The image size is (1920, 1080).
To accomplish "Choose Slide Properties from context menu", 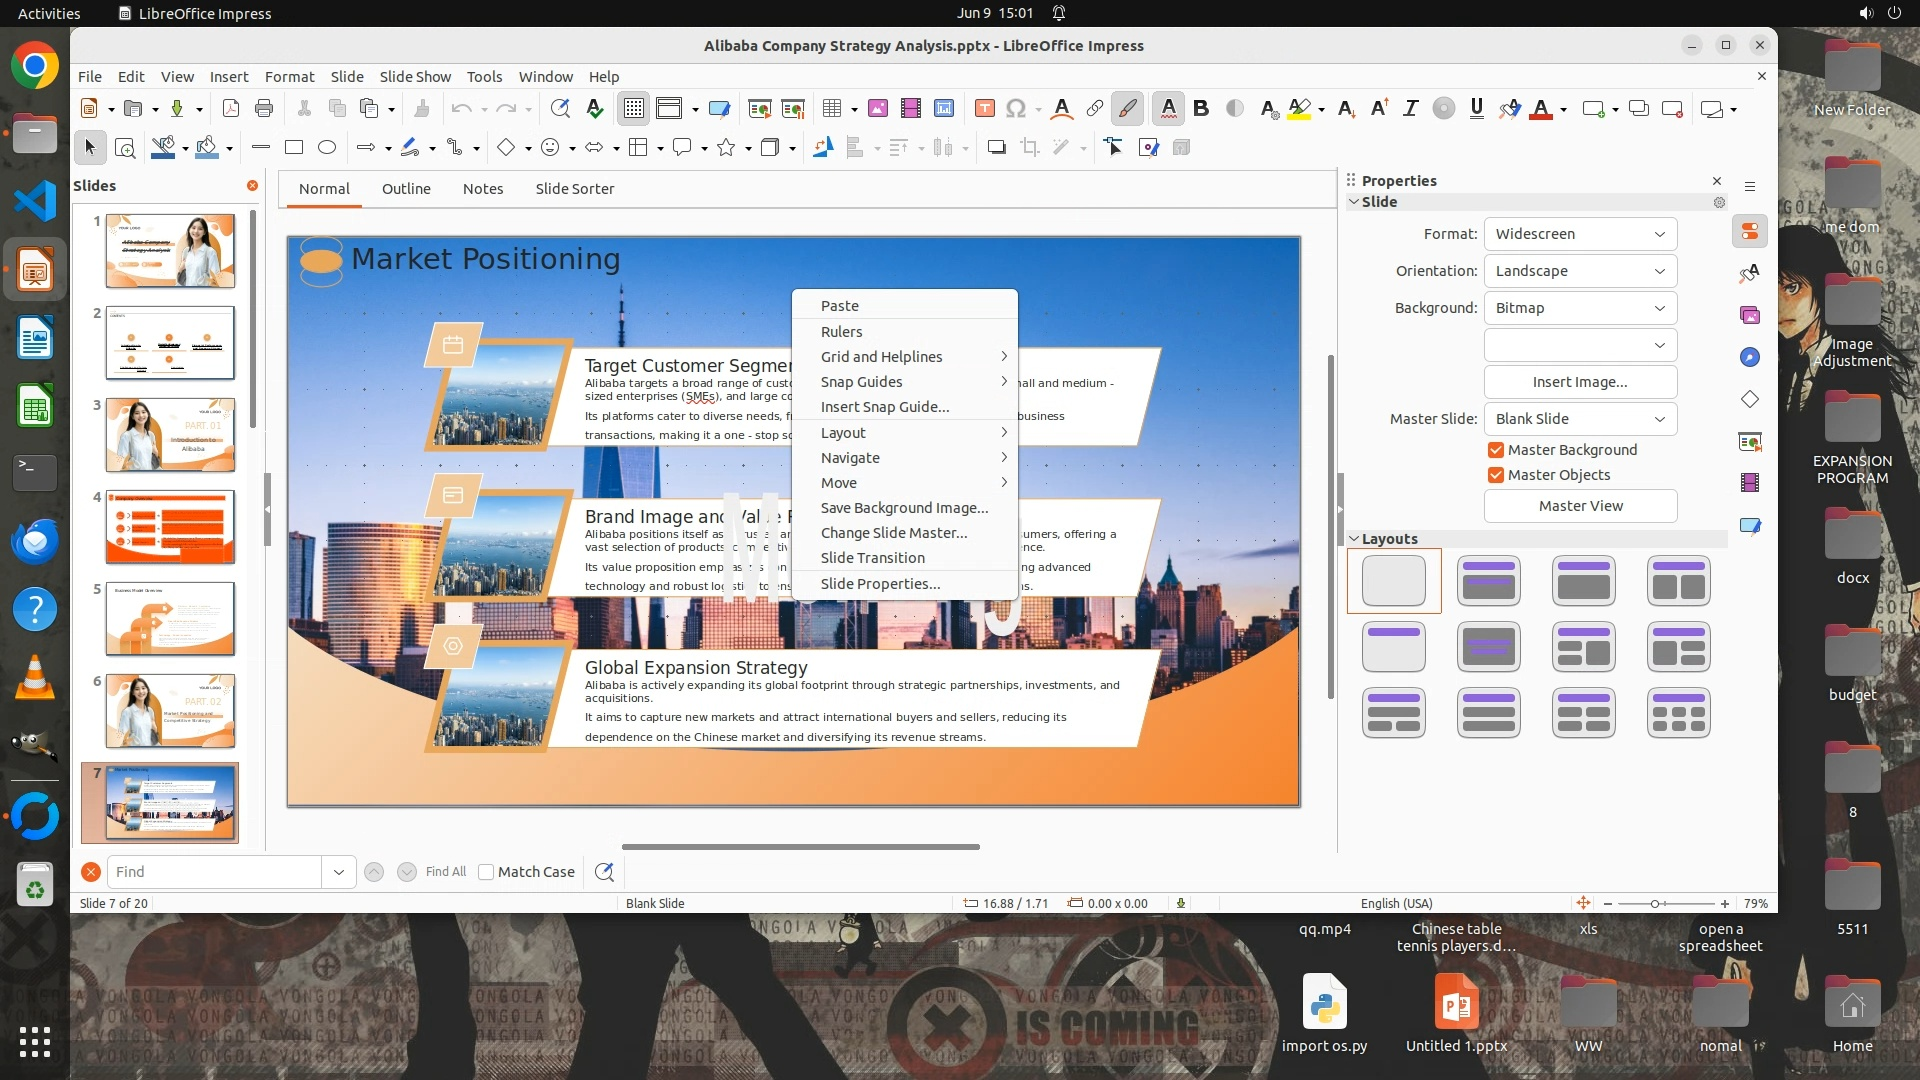I will pos(880,584).
